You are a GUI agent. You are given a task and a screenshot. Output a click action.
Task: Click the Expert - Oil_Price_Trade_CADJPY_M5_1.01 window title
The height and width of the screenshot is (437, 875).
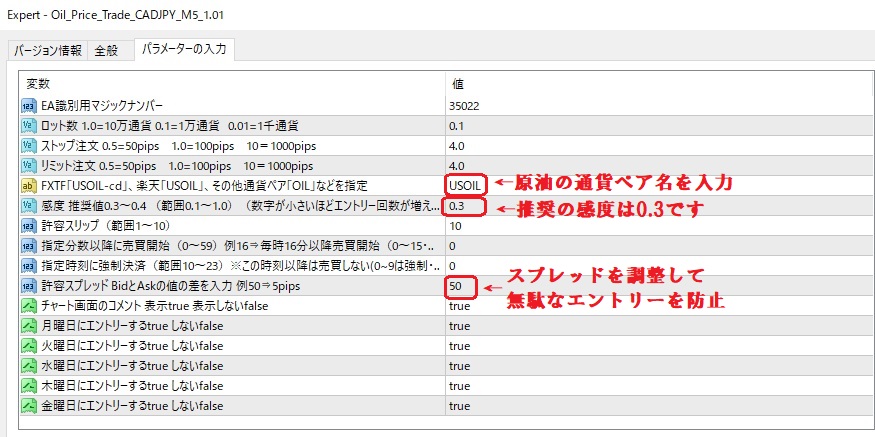(116, 15)
